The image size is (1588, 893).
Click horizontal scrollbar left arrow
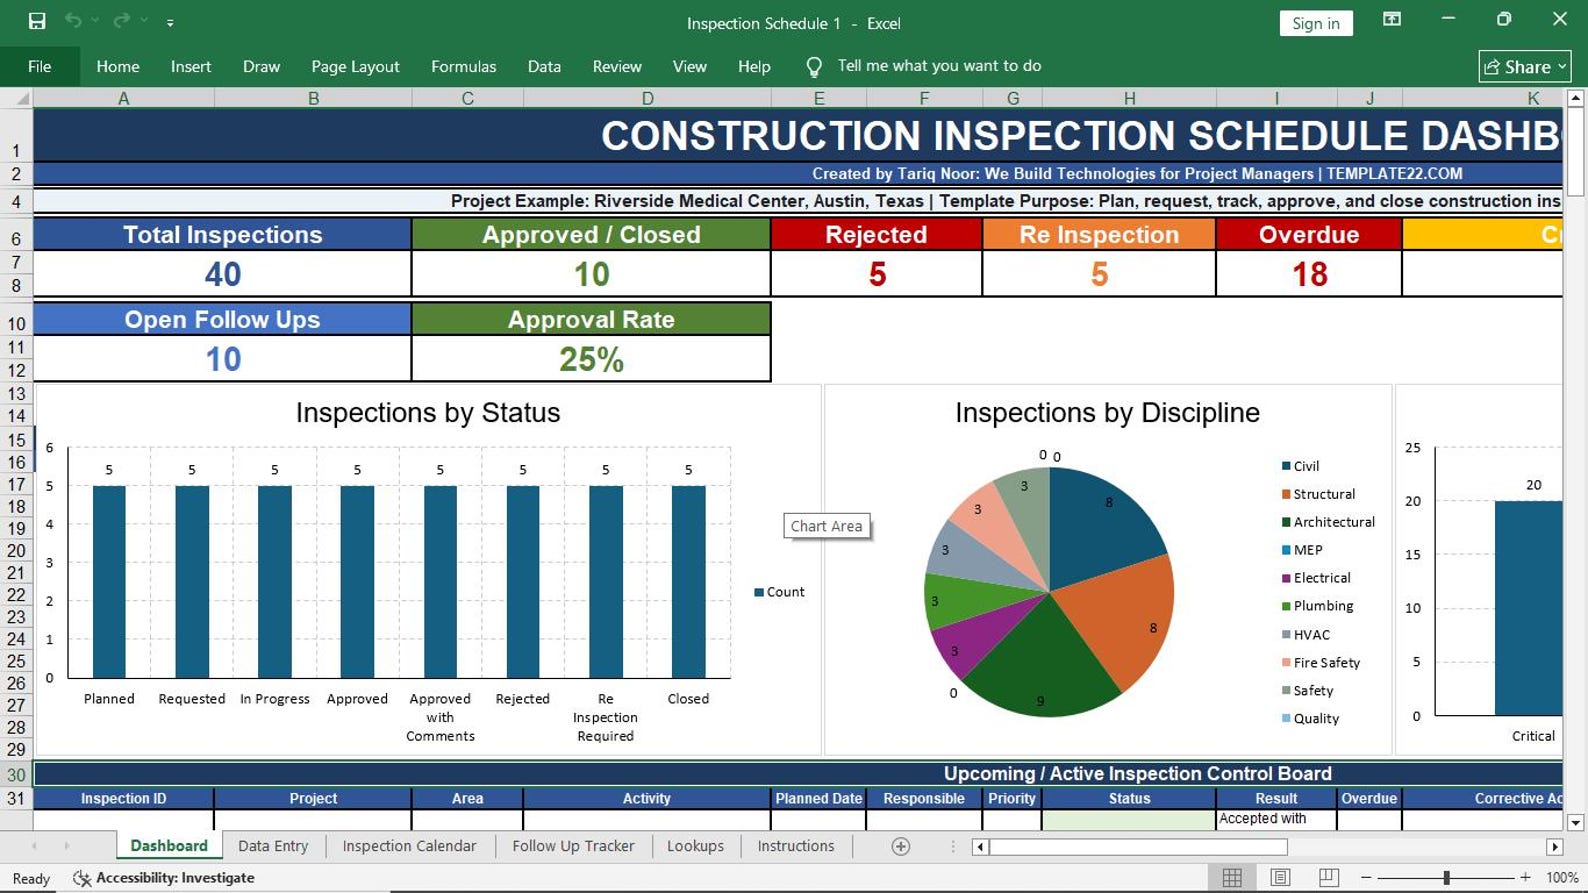pyautogui.click(x=980, y=847)
